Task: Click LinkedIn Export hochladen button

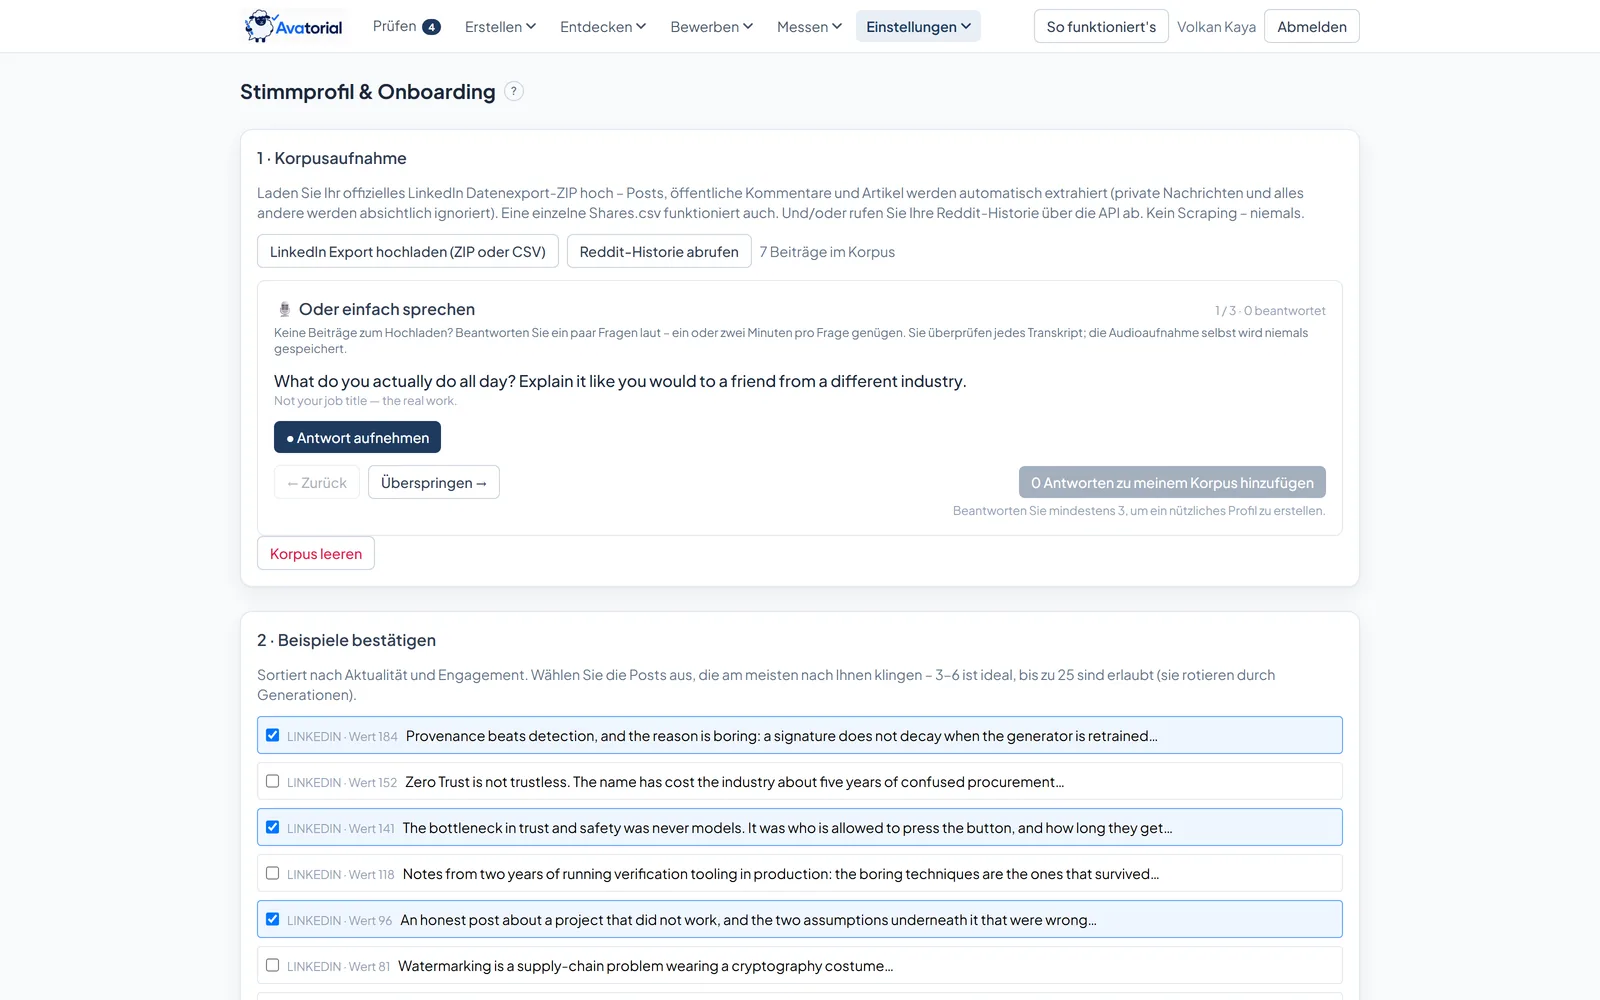Action: click(408, 252)
